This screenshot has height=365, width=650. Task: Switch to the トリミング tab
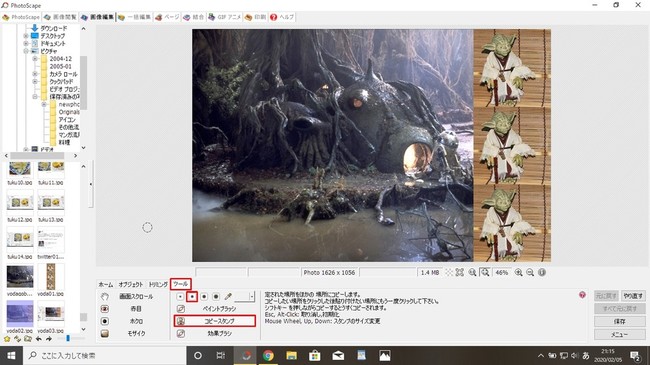click(158, 285)
